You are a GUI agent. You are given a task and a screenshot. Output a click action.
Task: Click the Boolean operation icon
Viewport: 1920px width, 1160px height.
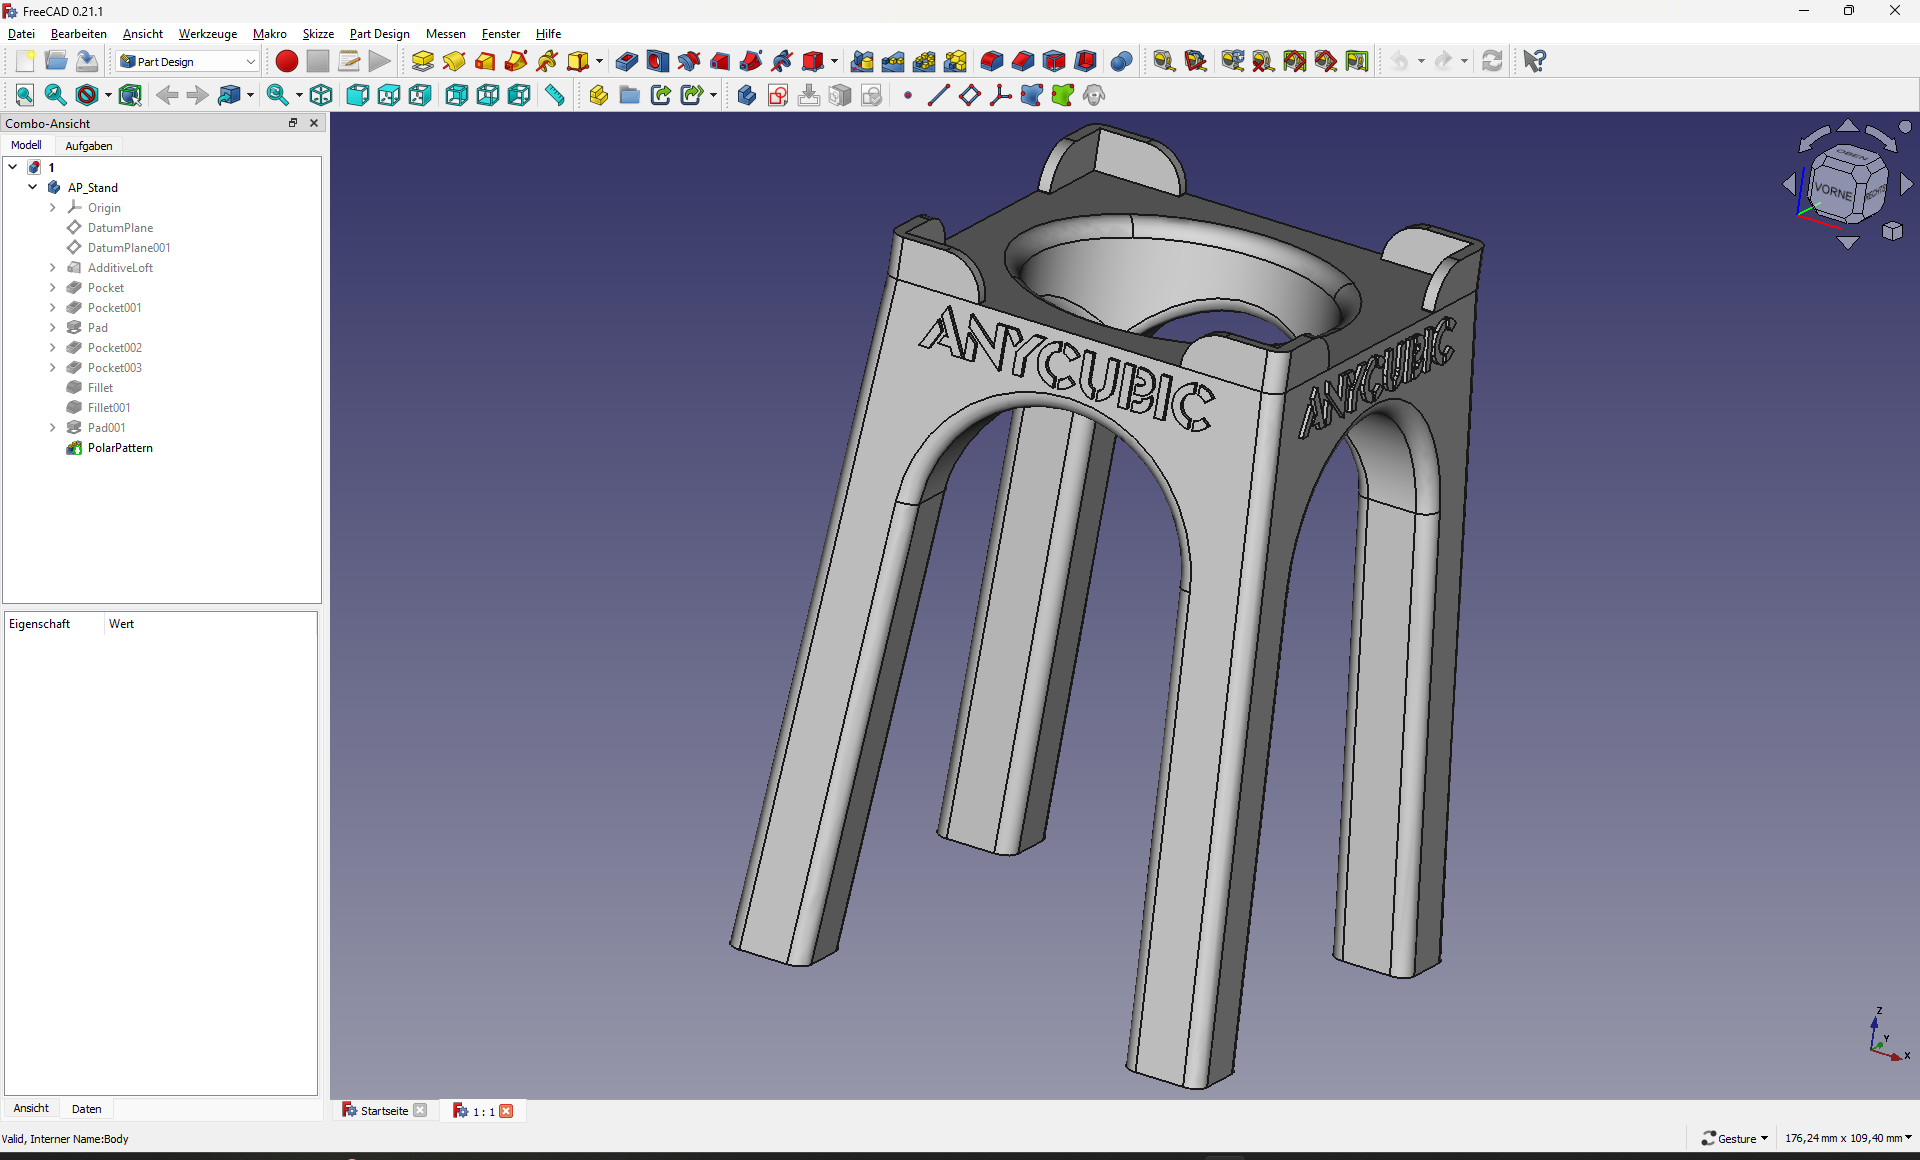pyautogui.click(x=1122, y=61)
